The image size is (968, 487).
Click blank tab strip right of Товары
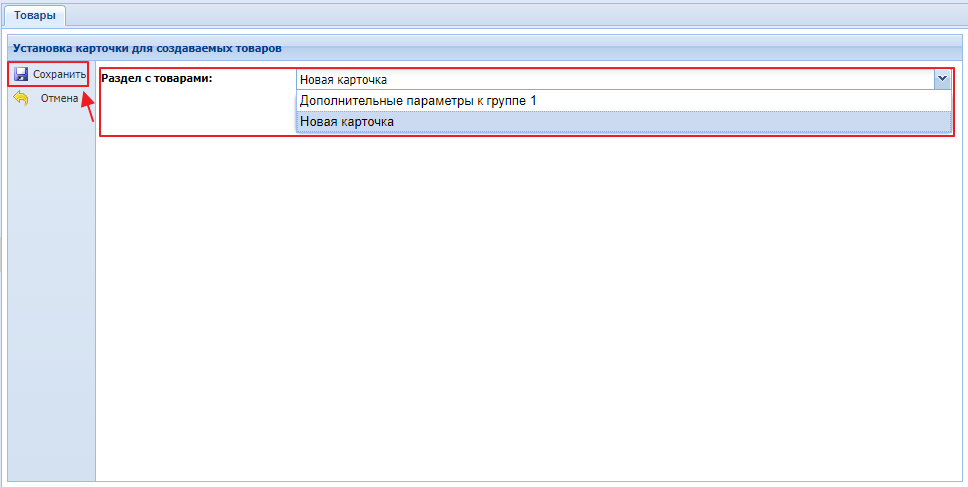500,15
